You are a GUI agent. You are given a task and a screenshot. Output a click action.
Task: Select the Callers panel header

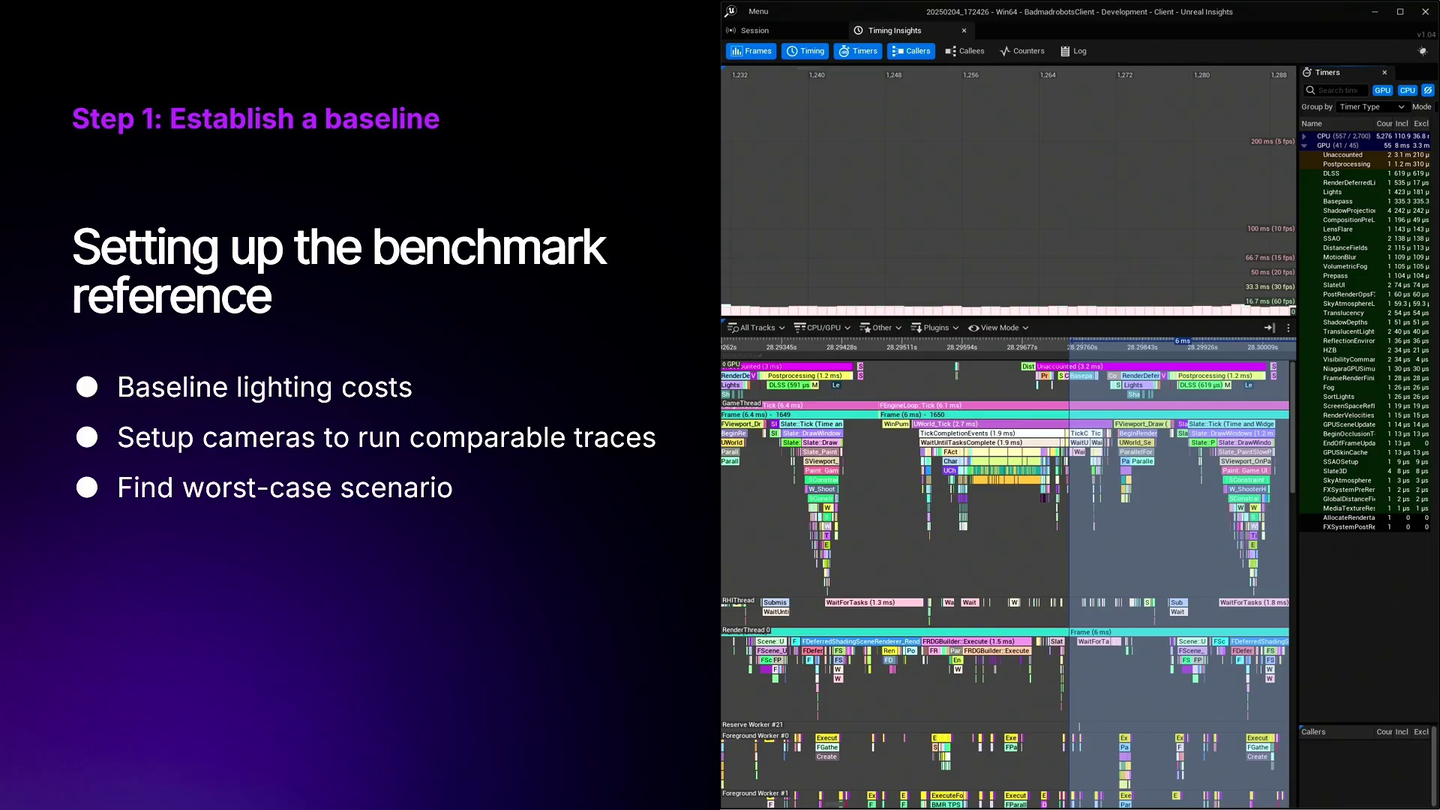[x=1313, y=732]
